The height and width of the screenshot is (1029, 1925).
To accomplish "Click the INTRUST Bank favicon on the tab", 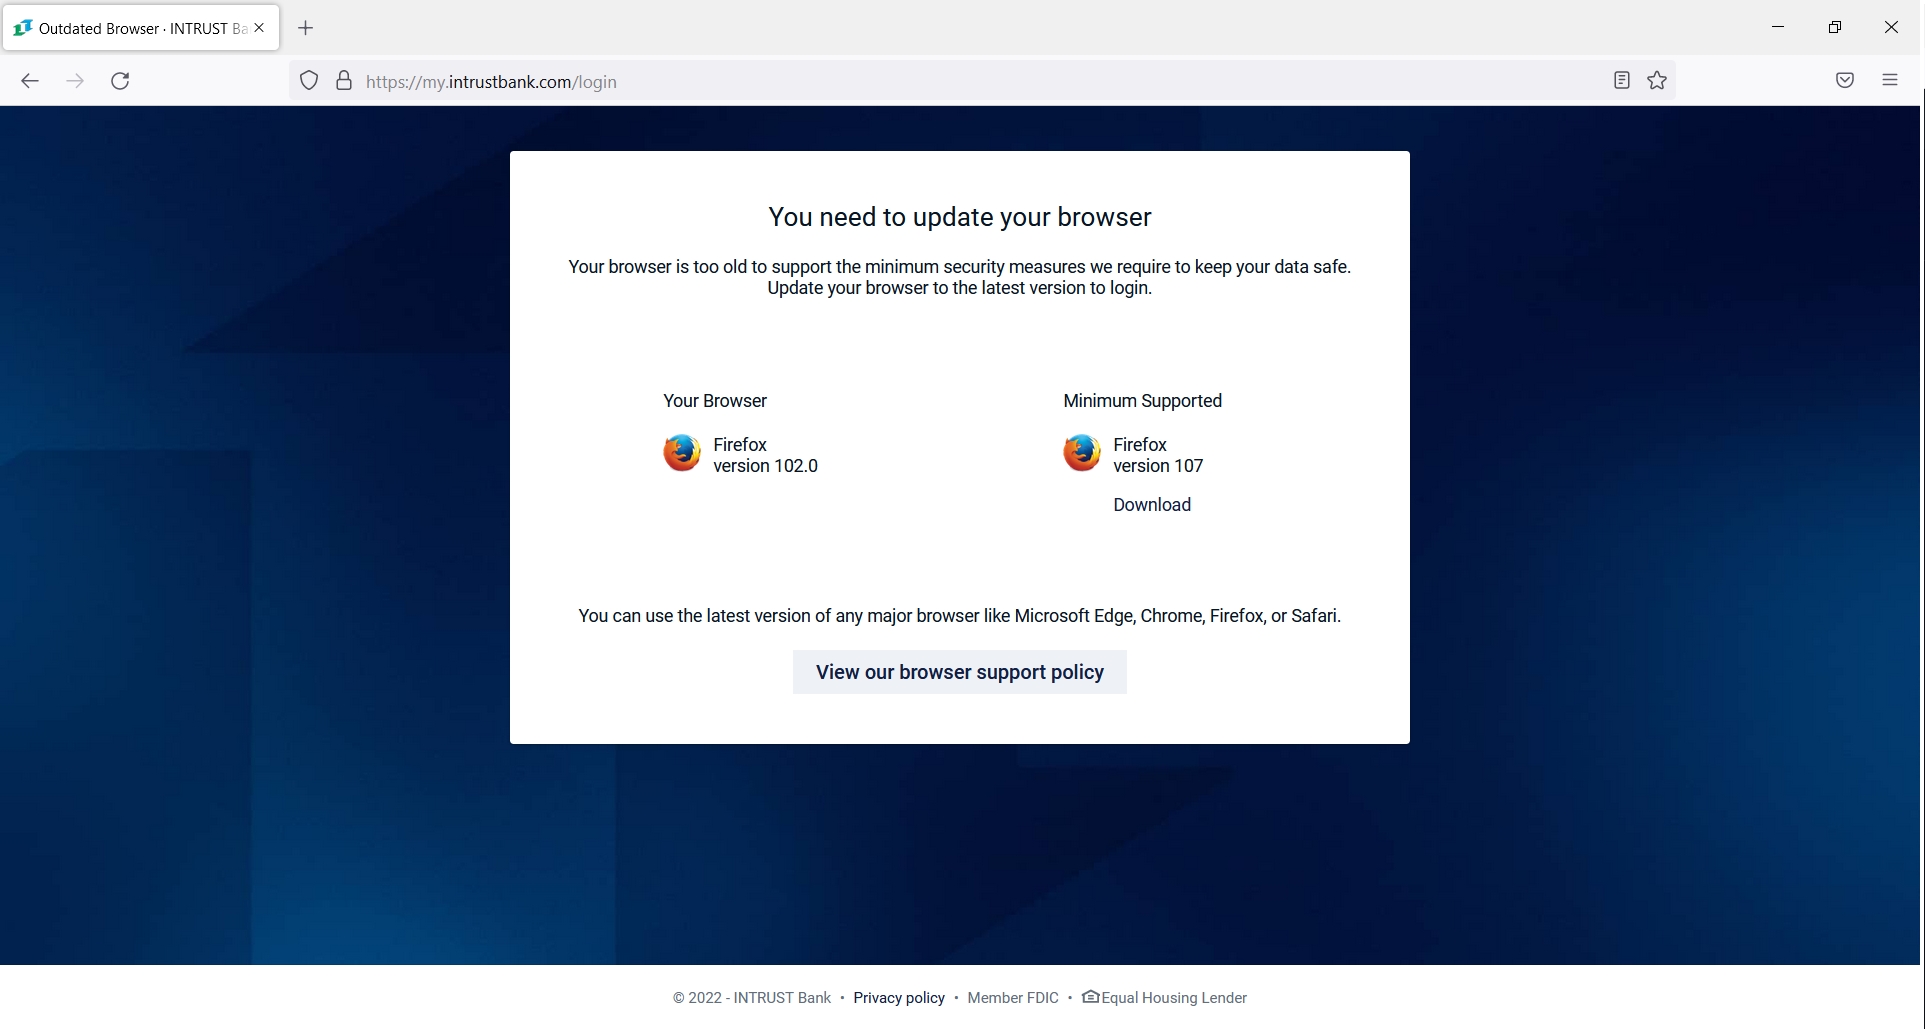I will pyautogui.click(x=22, y=27).
